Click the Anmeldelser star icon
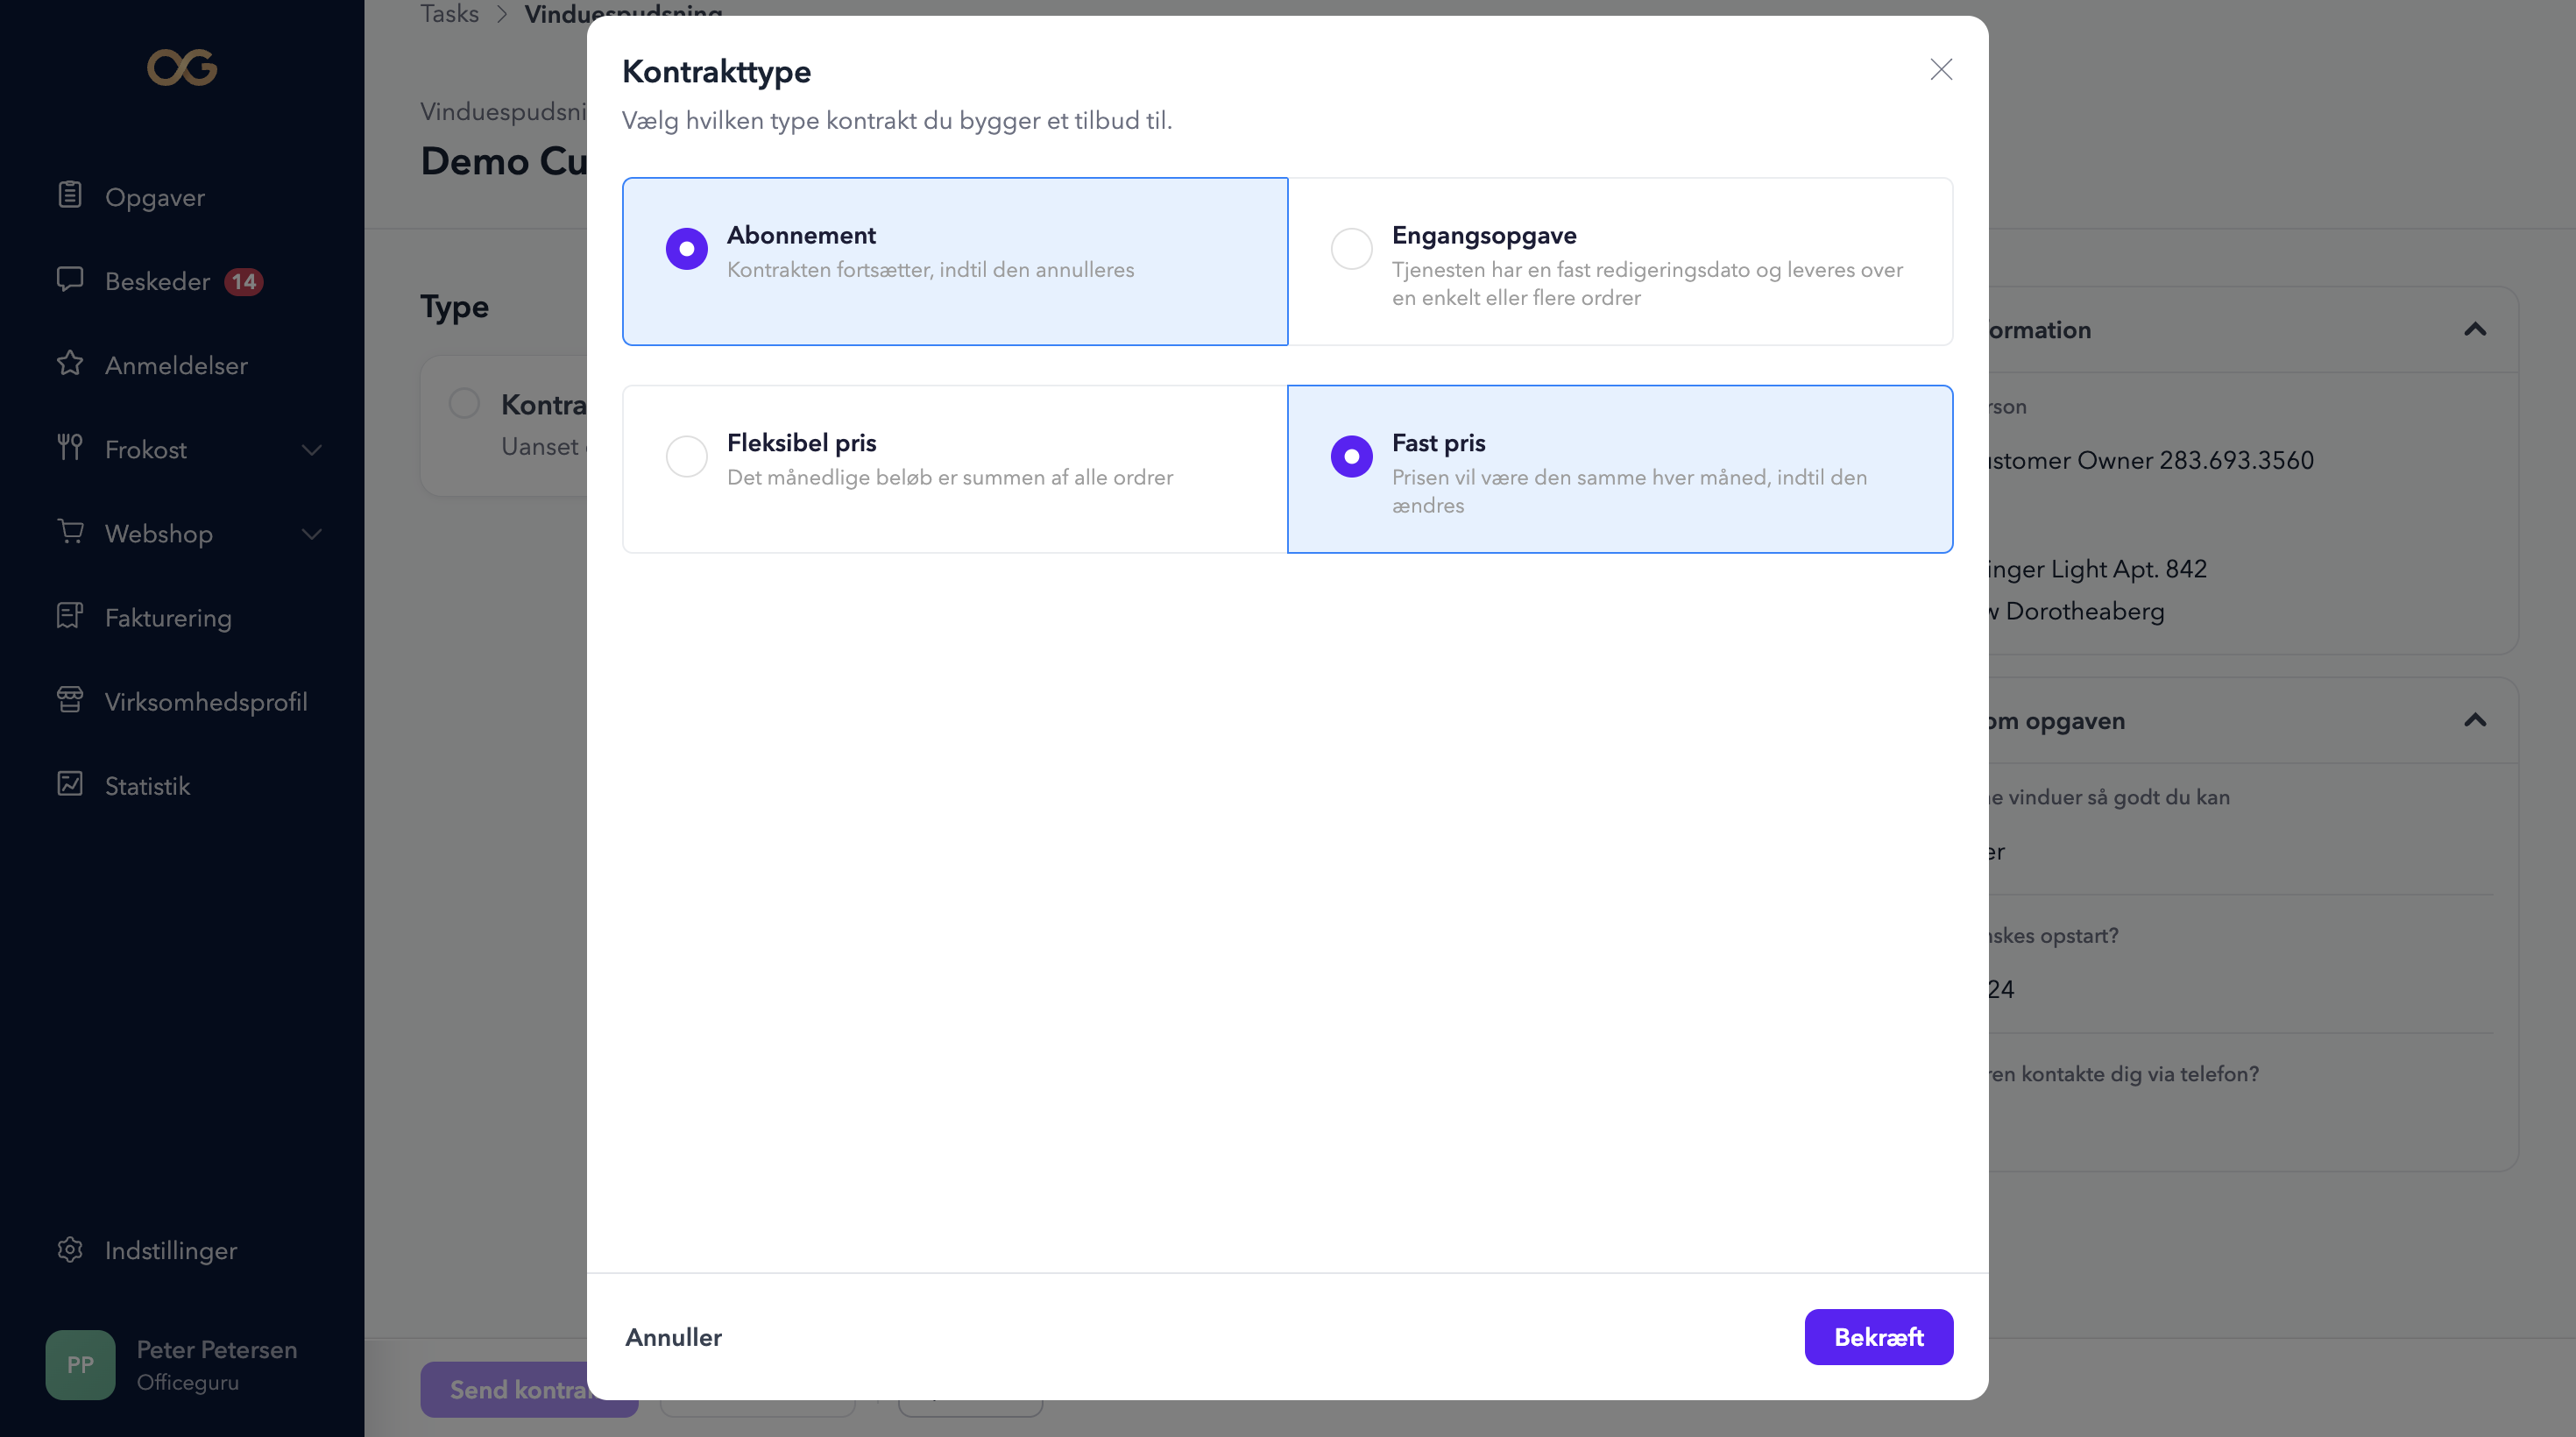 (x=70, y=363)
